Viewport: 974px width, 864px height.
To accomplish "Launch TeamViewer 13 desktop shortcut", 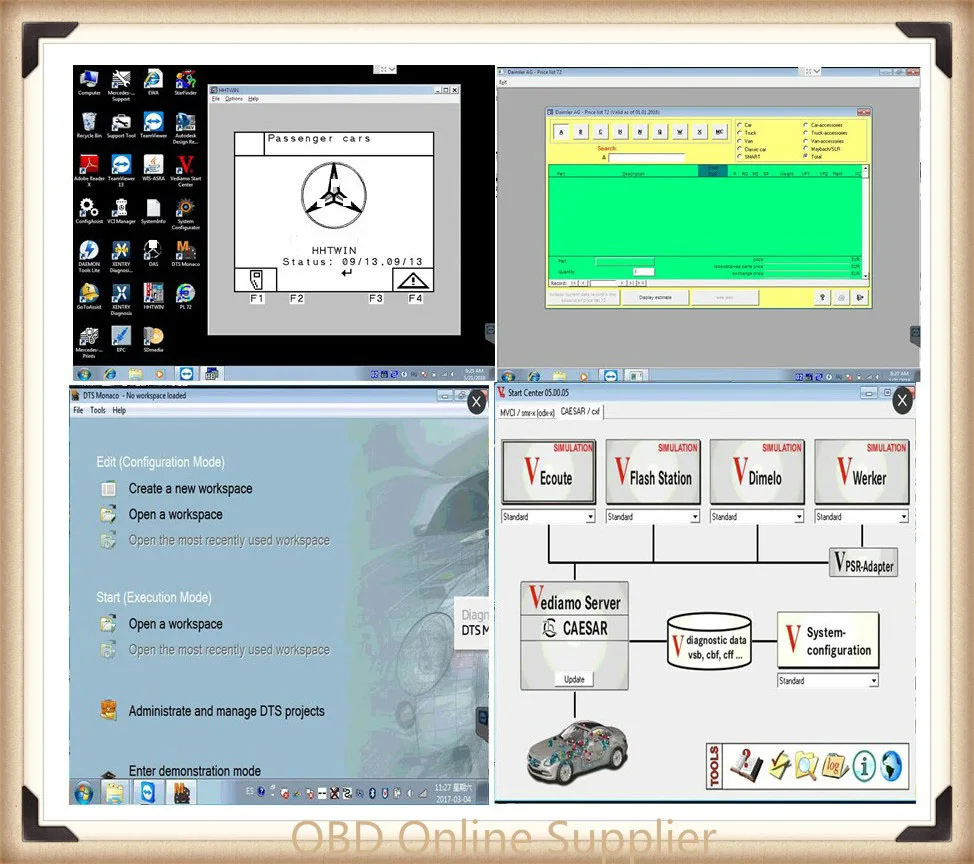I will (121, 171).
